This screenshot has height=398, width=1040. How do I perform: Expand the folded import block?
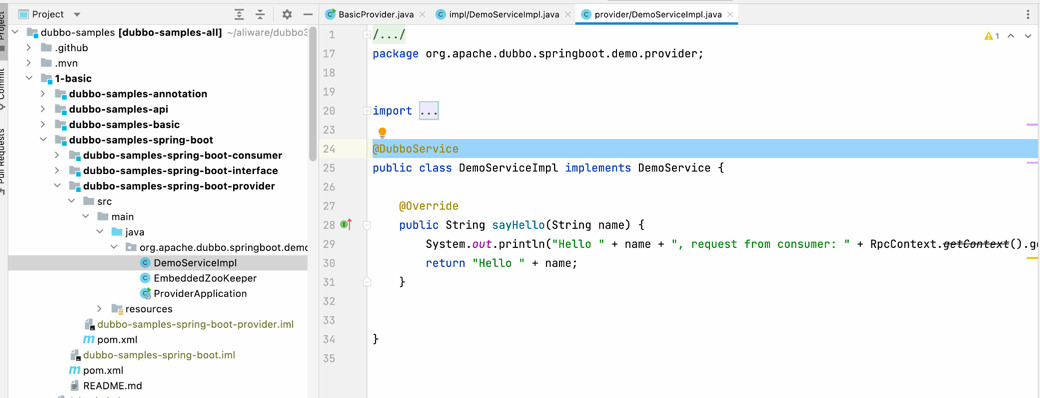(428, 111)
